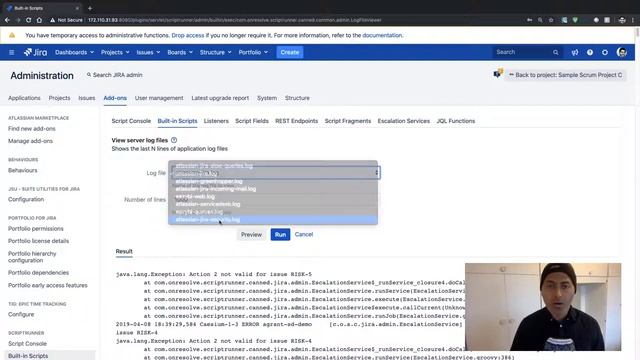Image resolution: width=640 pixels, height=360 pixels.
Task: Open the Chrome three-dot menu
Action: 633,20
